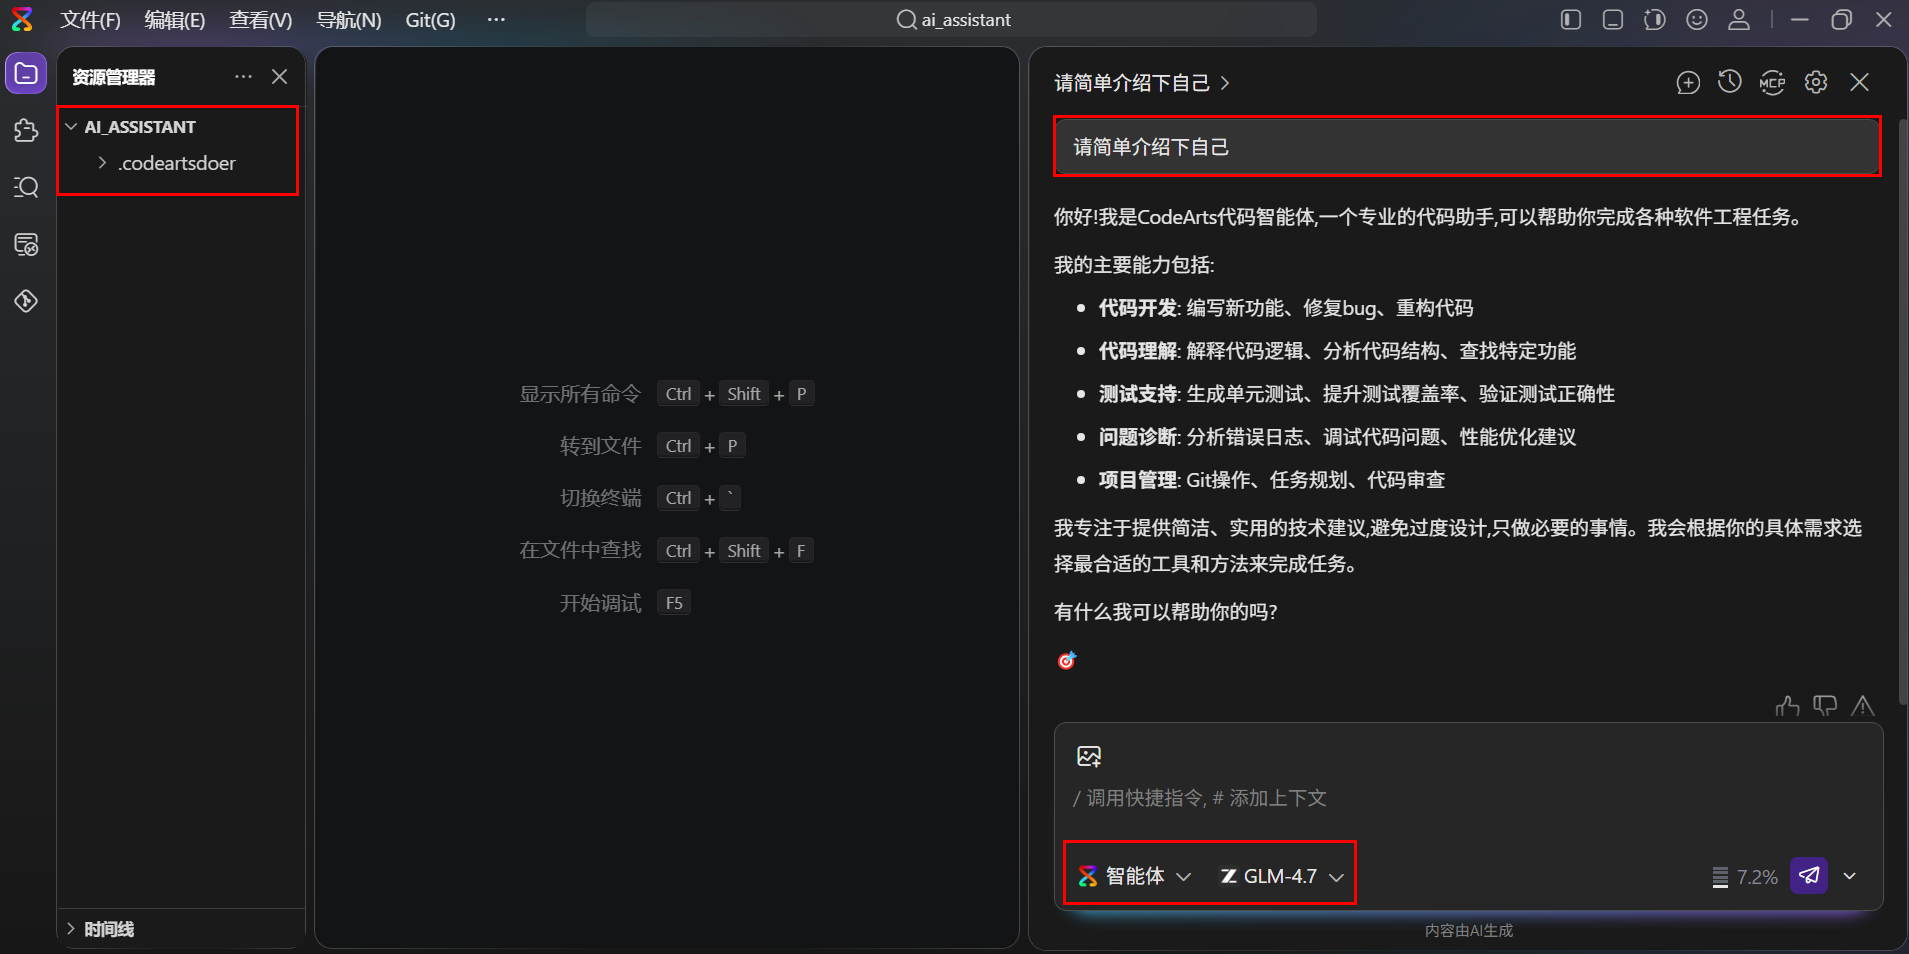1909x954 pixels.
Task: Open the menu bar overflow ellipsis
Action: [x=496, y=20]
